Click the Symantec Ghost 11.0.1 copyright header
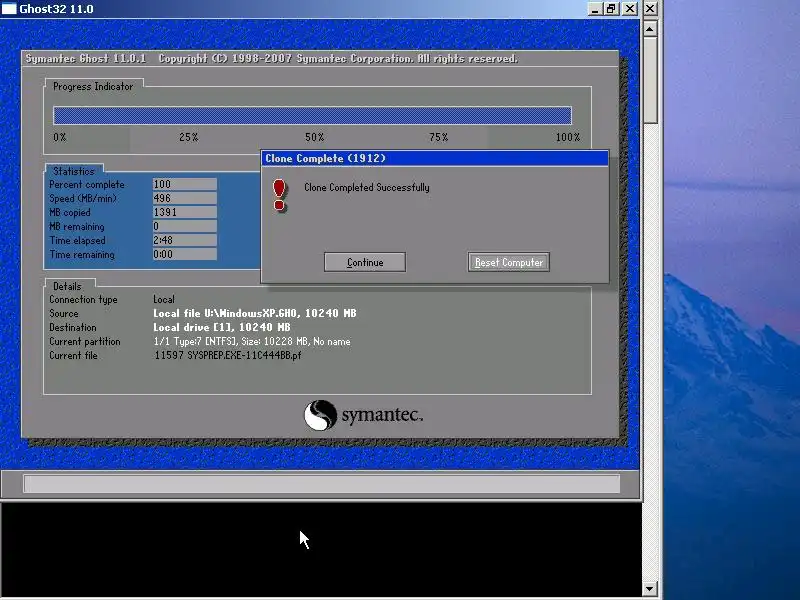This screenshot has width=800, height=600. (271, 59)
